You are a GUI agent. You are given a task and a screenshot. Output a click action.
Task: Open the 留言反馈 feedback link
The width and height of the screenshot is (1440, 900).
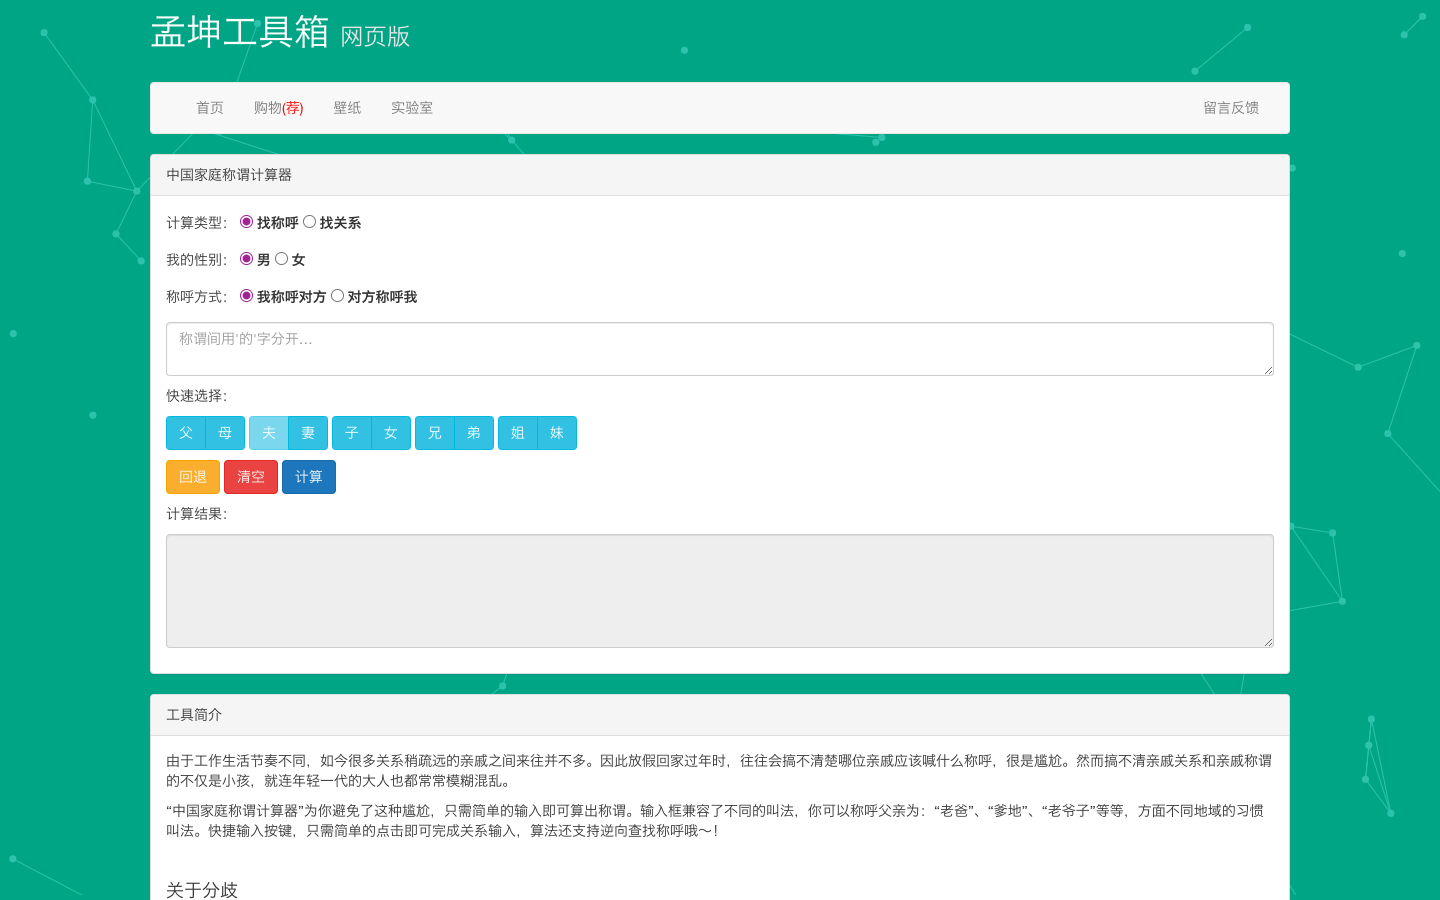tap(1231, 108)
